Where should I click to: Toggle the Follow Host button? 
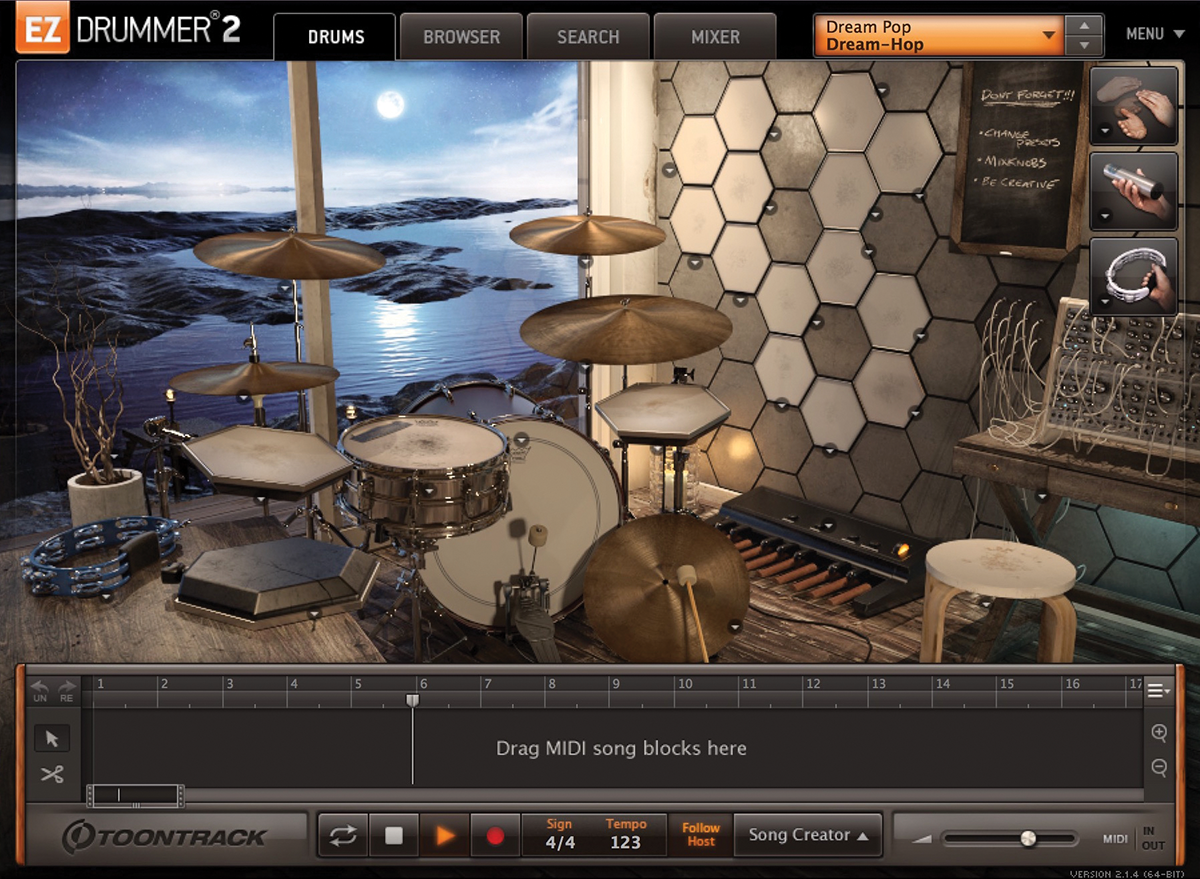pos(700,835)
